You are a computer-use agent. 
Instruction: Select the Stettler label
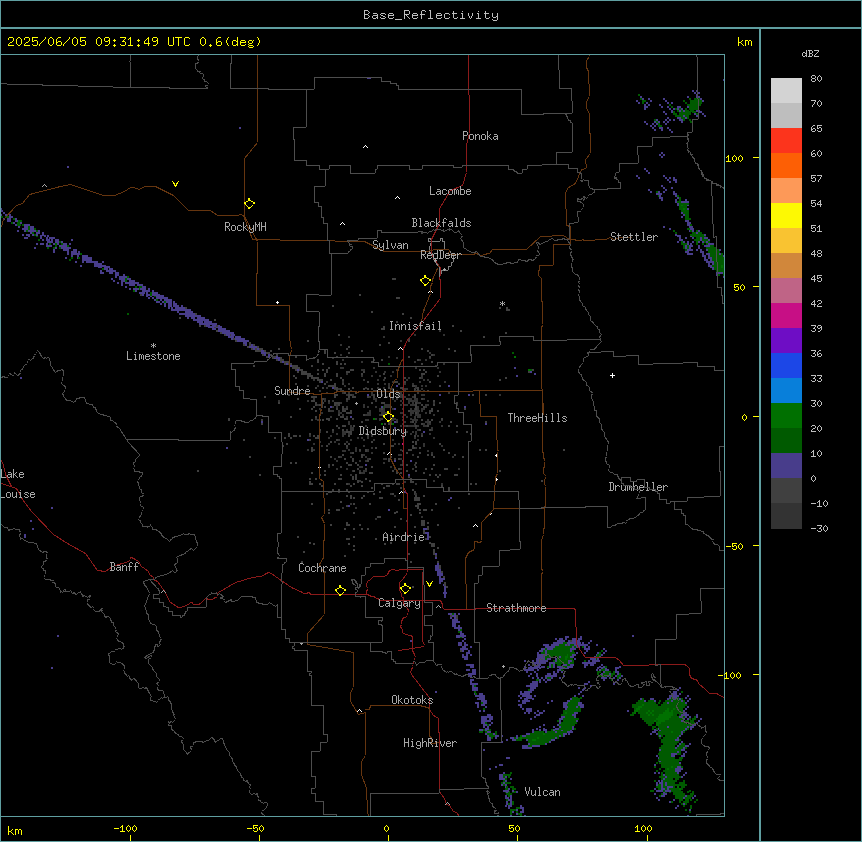click(634, 237)
